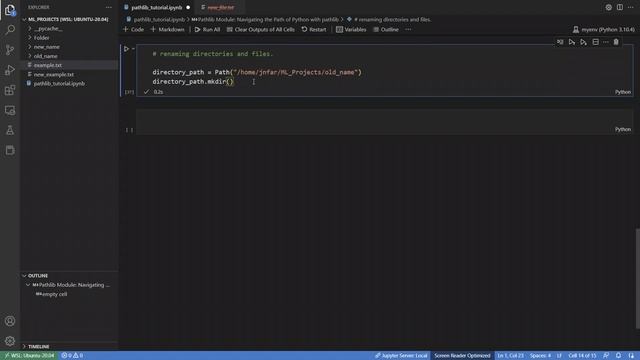Screen dimensions: 640x360
Task: Split the editor to the right
Action: coord(620,7)
